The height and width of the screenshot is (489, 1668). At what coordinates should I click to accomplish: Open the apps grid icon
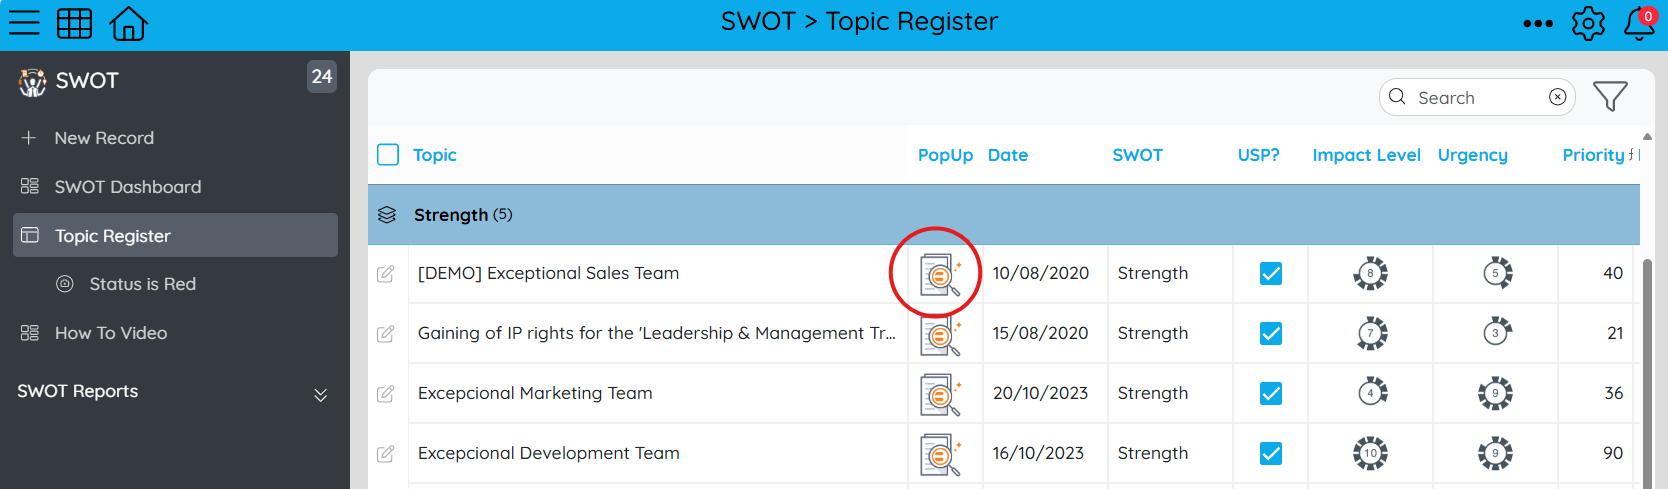point(74,23)
